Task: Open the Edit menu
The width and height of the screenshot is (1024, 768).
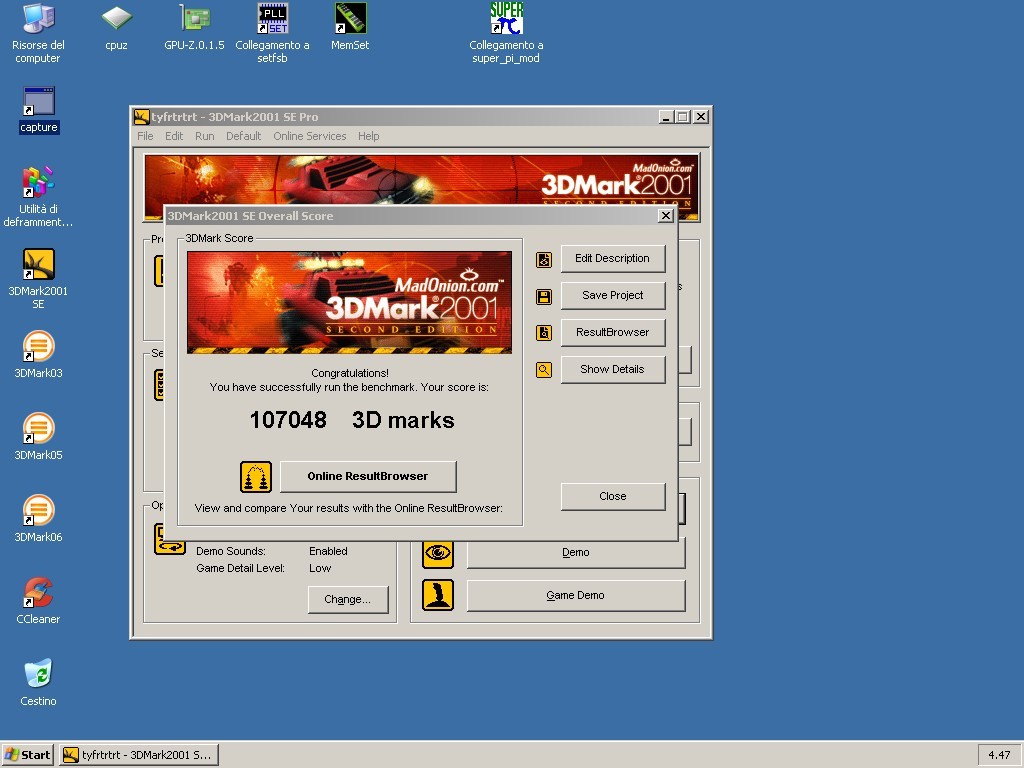Action: pyautogui.click(x=174, y=136)
